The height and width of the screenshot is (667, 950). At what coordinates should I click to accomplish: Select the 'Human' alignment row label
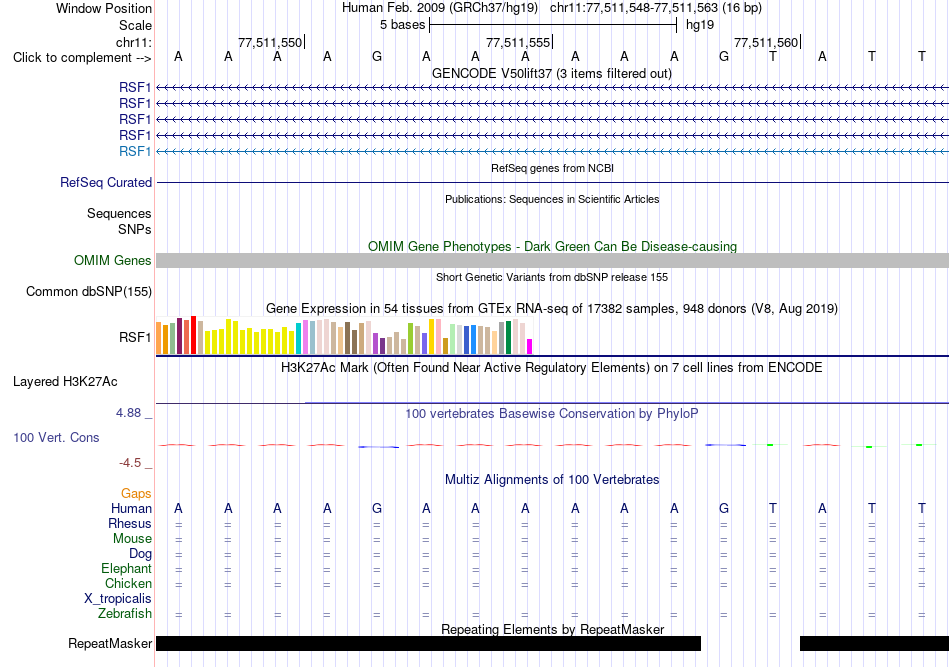coord(131,509)
